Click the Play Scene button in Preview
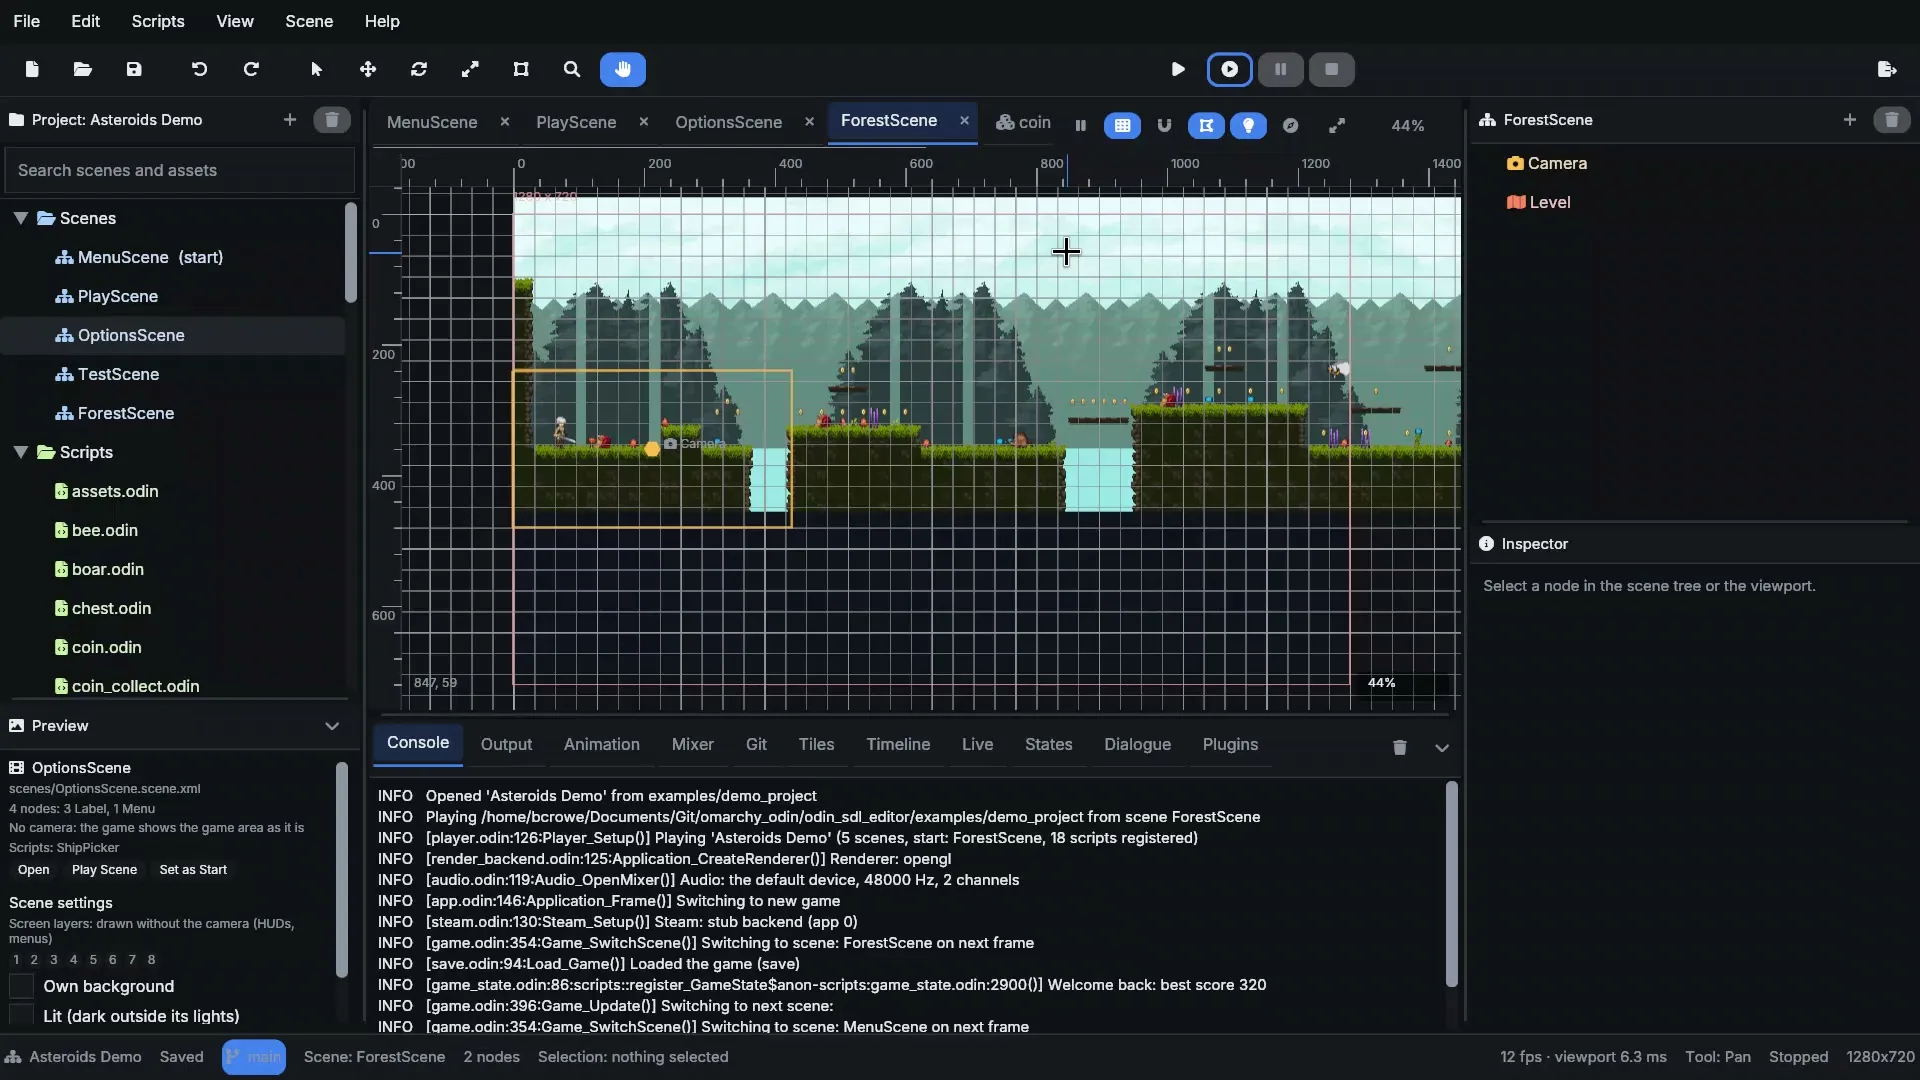Image resolution: width=1920 pixels, height=1080 pixels. coord(104,870)
